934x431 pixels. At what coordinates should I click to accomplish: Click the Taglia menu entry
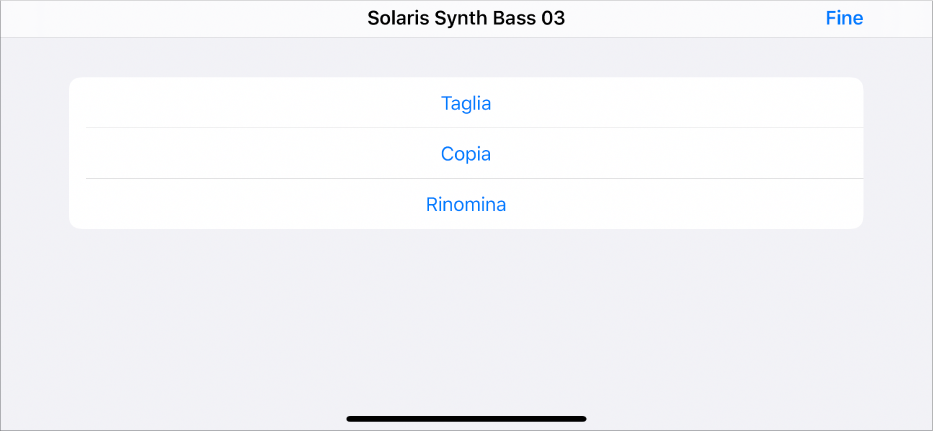466,103
